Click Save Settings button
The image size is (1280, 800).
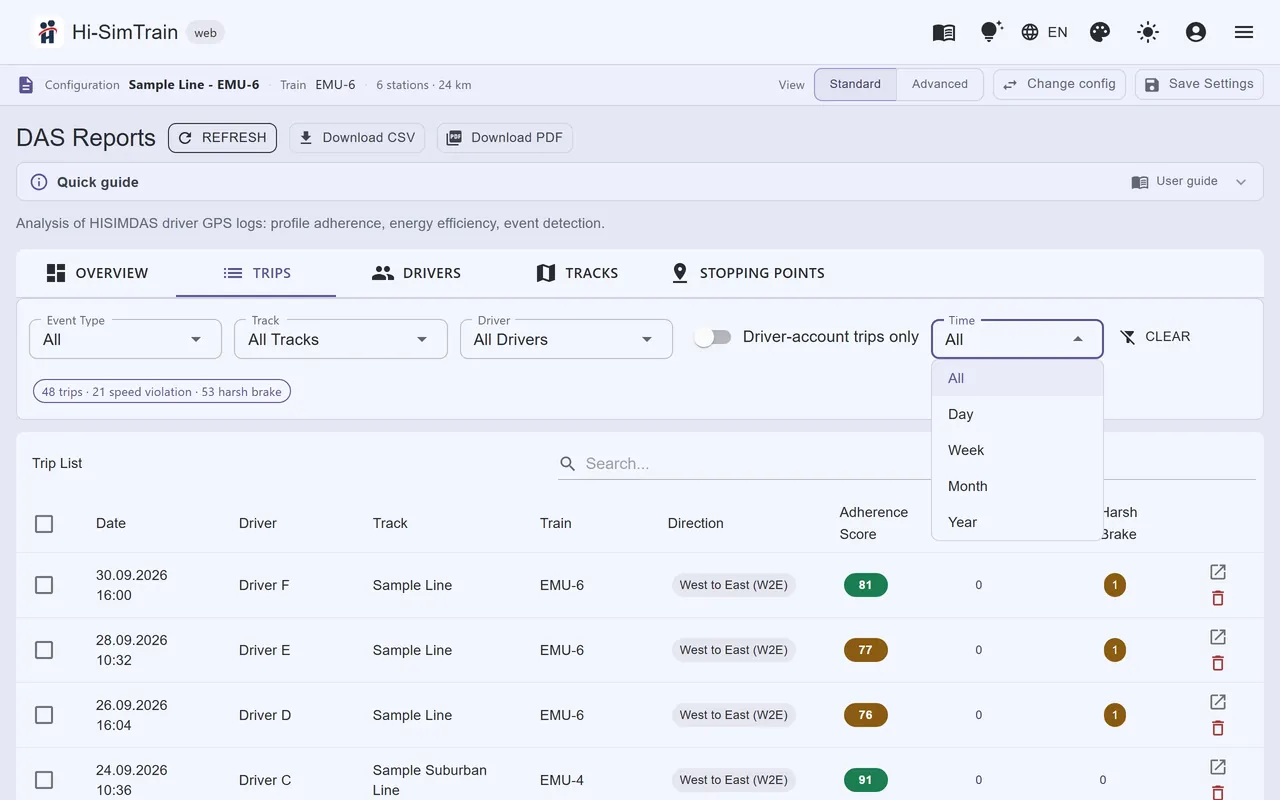[x=1199, y=84]
